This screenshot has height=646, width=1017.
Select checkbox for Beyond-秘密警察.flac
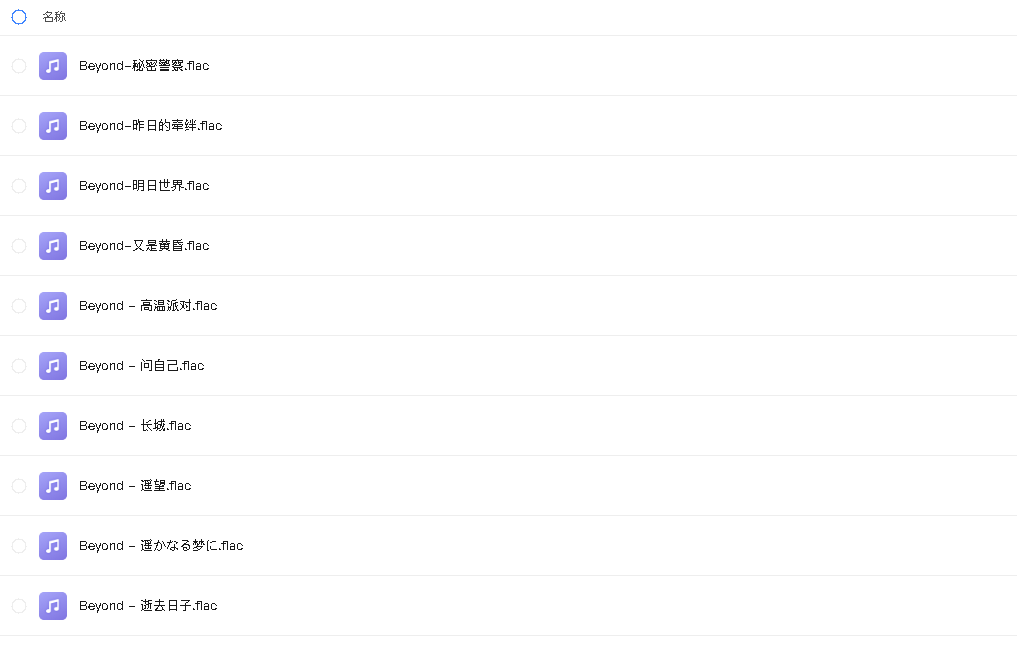[x=19, y=66]
